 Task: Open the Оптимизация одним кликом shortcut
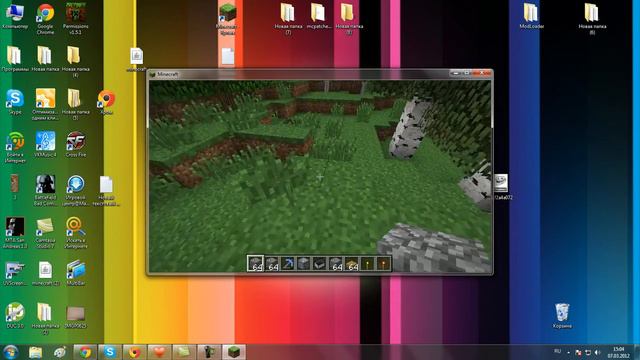[x=45, y=104]
